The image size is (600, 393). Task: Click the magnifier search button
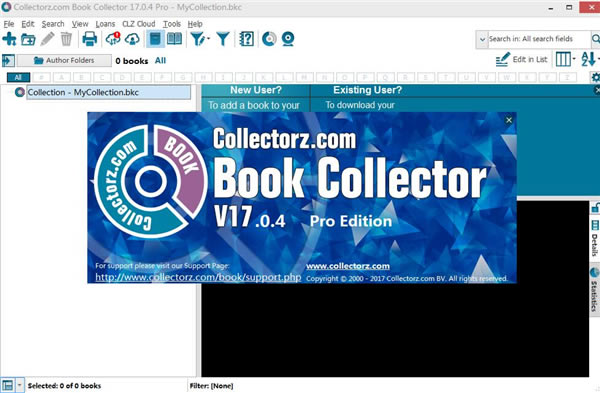point(595,39)
